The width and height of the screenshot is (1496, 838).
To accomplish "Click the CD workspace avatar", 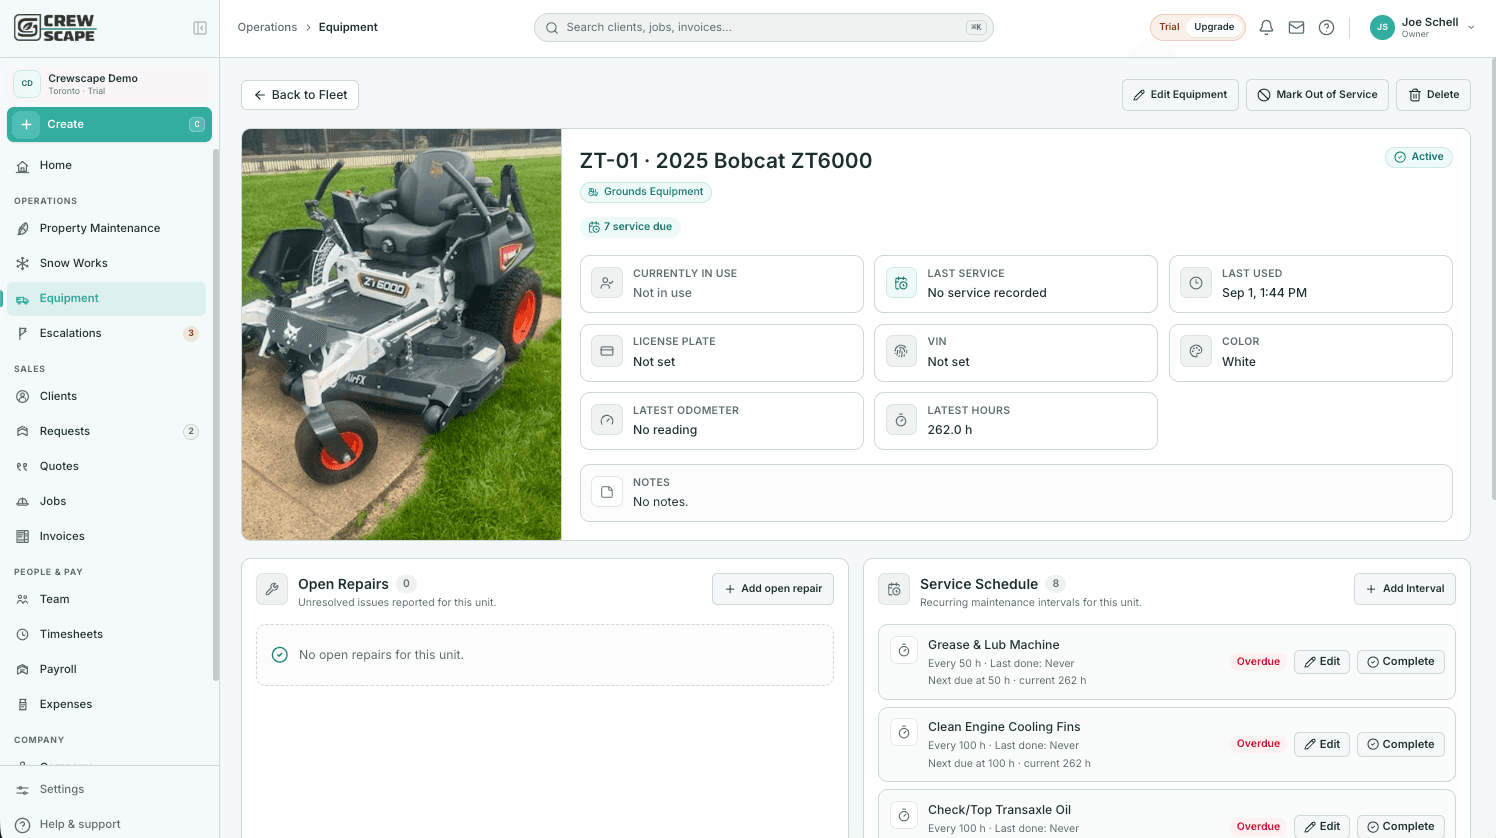I will [x=27, y=84].
